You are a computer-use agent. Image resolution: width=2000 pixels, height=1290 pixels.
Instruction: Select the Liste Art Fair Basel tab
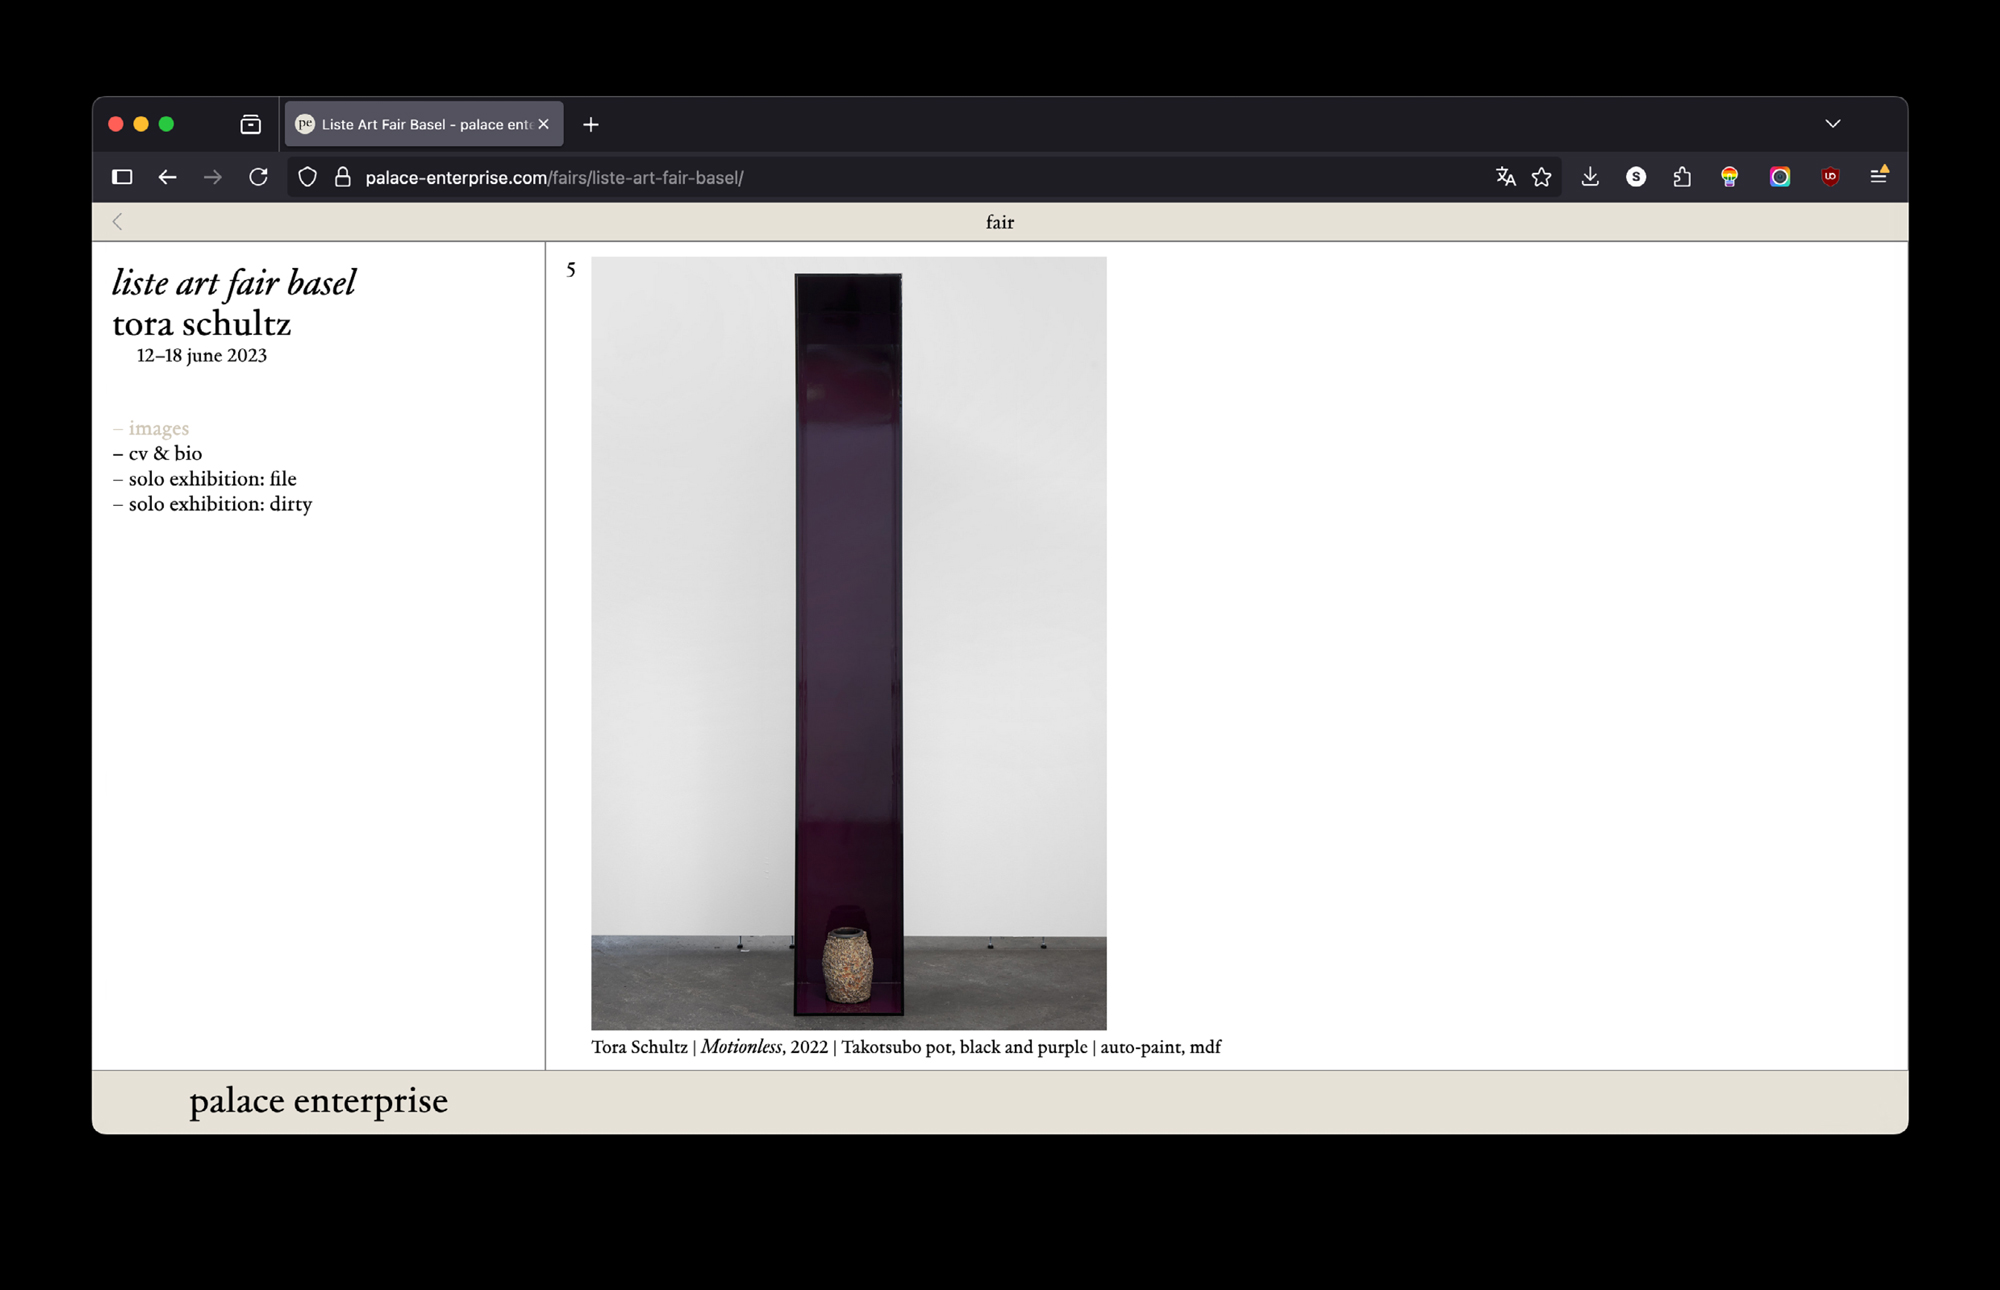[x=424, y=124]
